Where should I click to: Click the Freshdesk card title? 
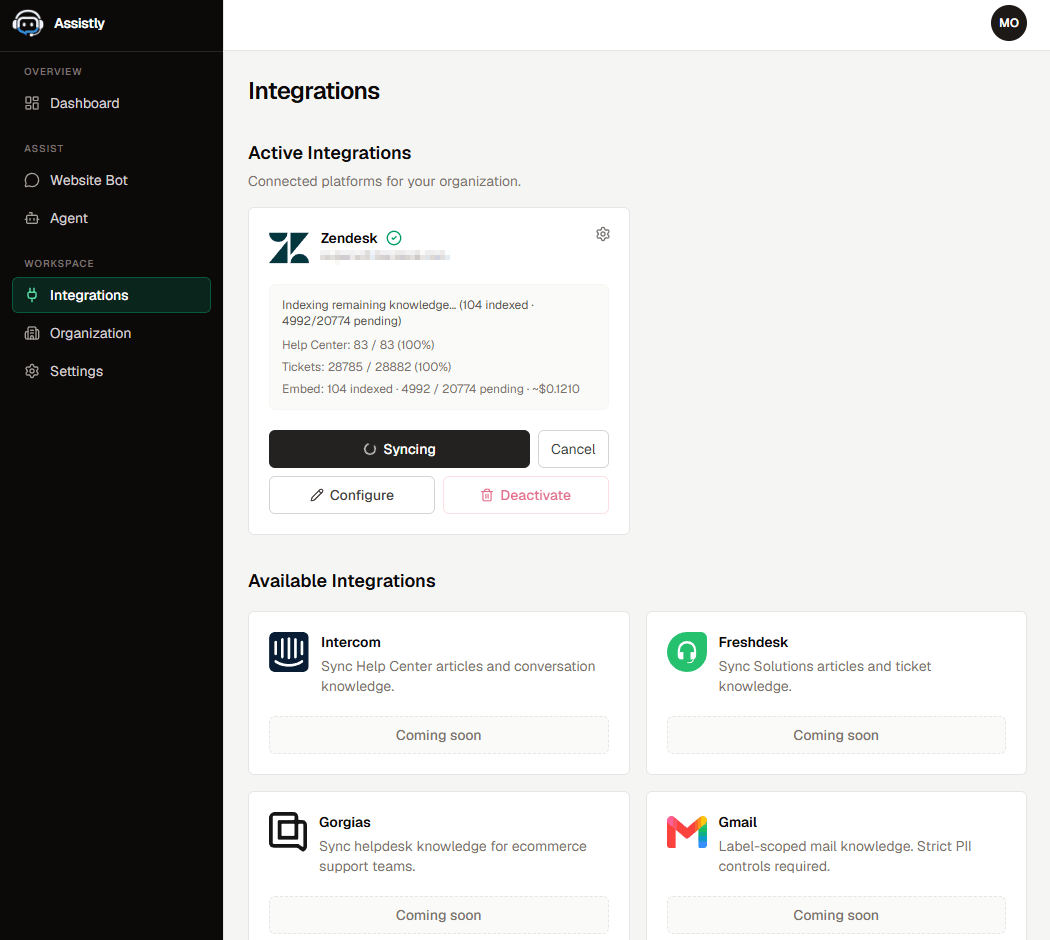[753, 642]
